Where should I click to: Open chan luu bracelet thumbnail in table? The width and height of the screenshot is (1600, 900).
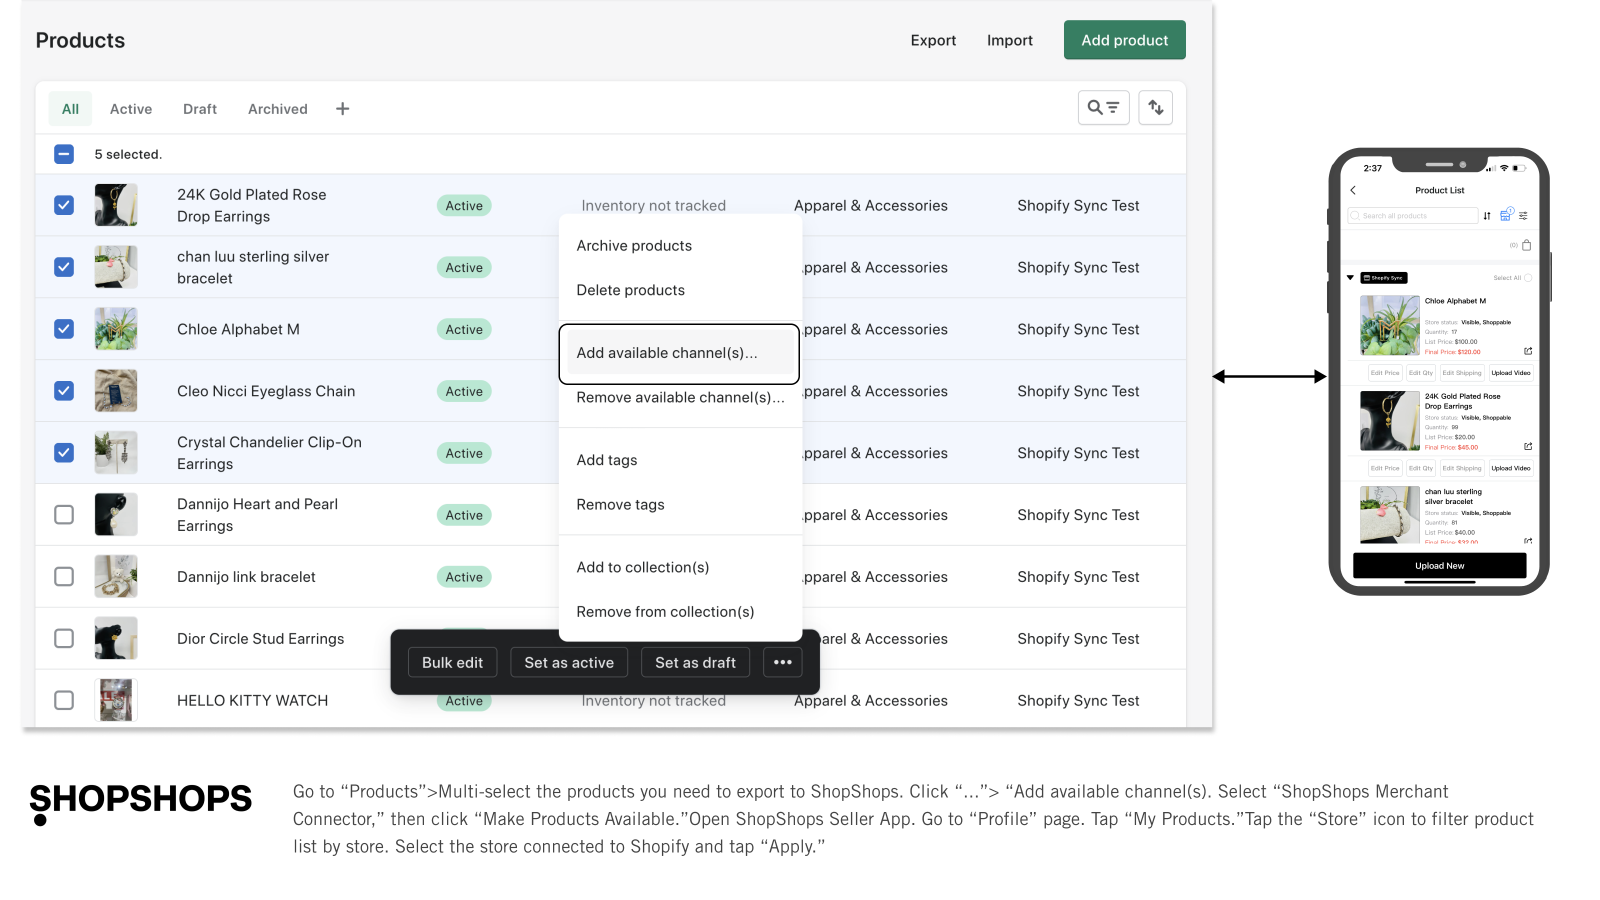(x=116, y=267)
